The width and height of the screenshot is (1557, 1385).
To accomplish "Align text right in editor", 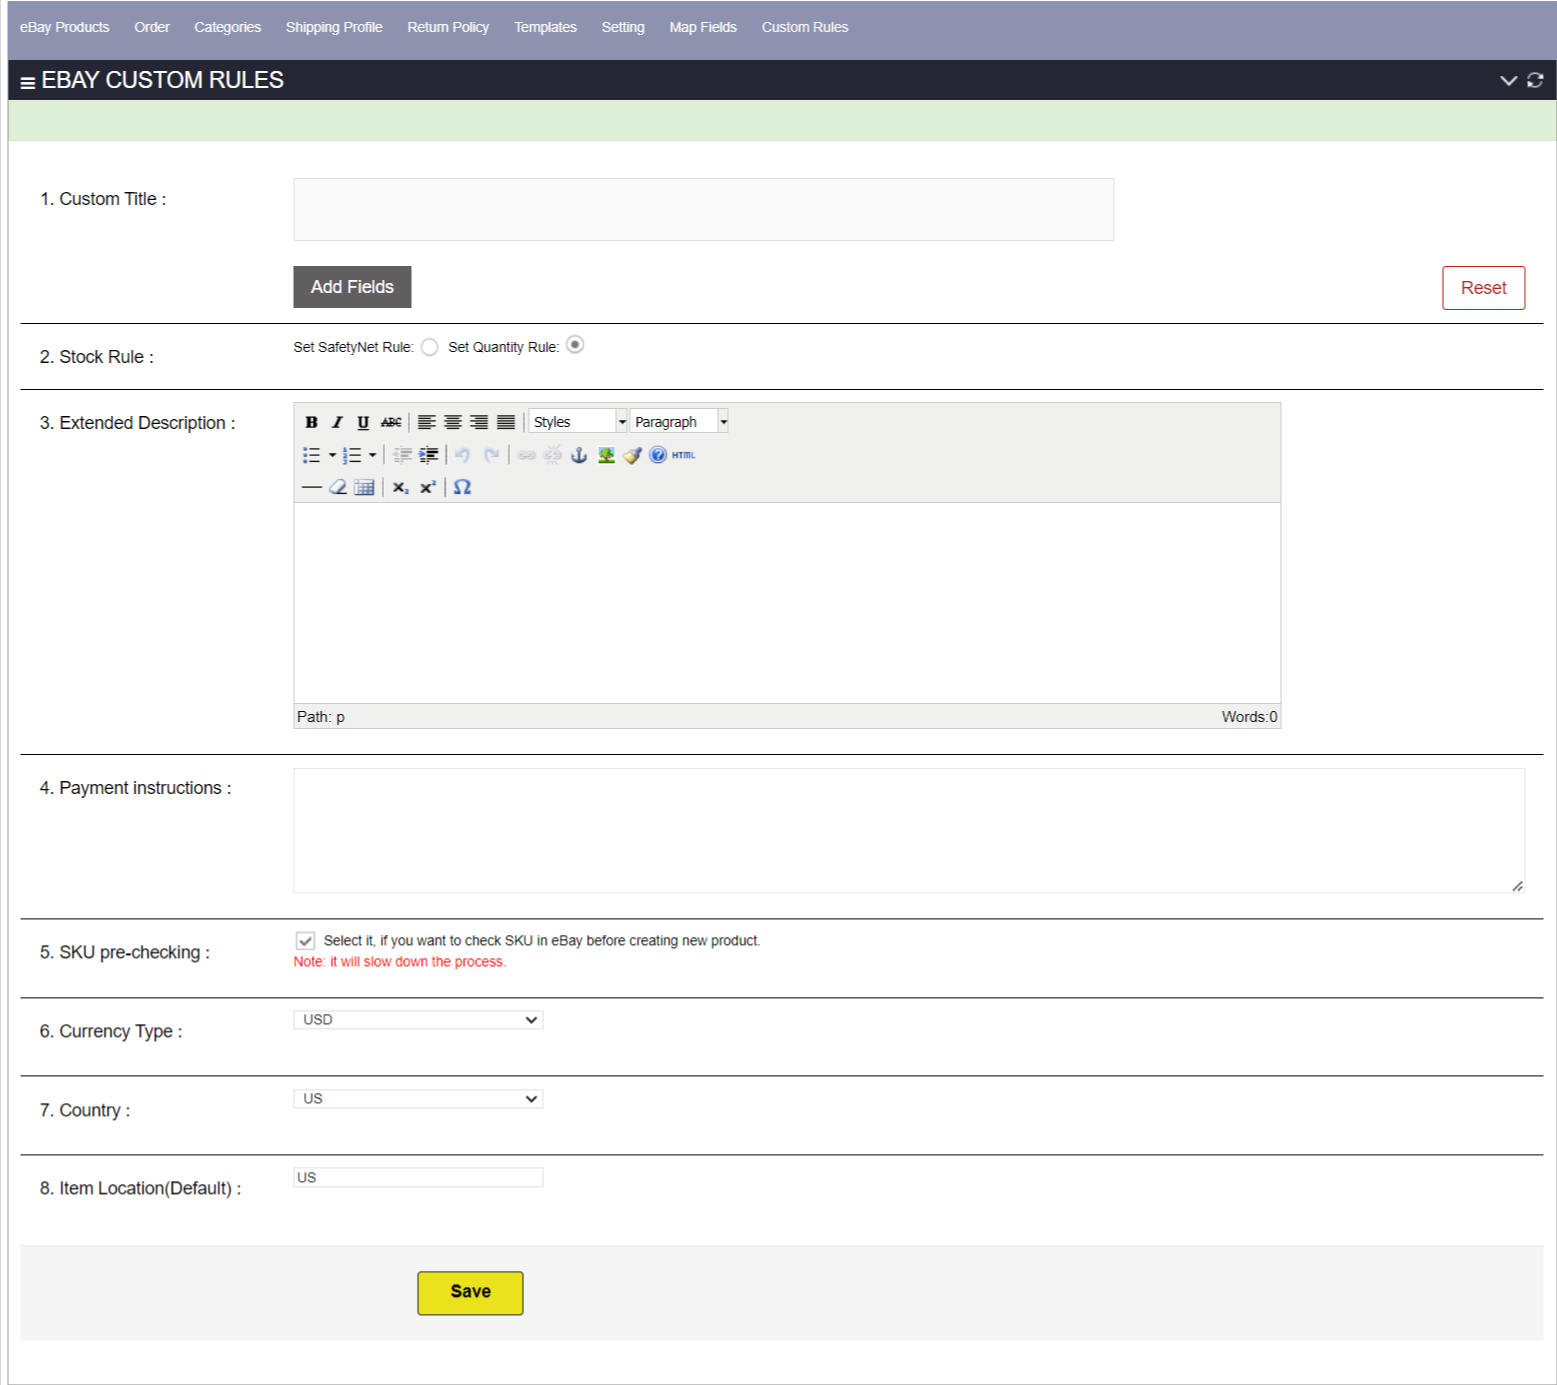I will click(x=479, y=422).
